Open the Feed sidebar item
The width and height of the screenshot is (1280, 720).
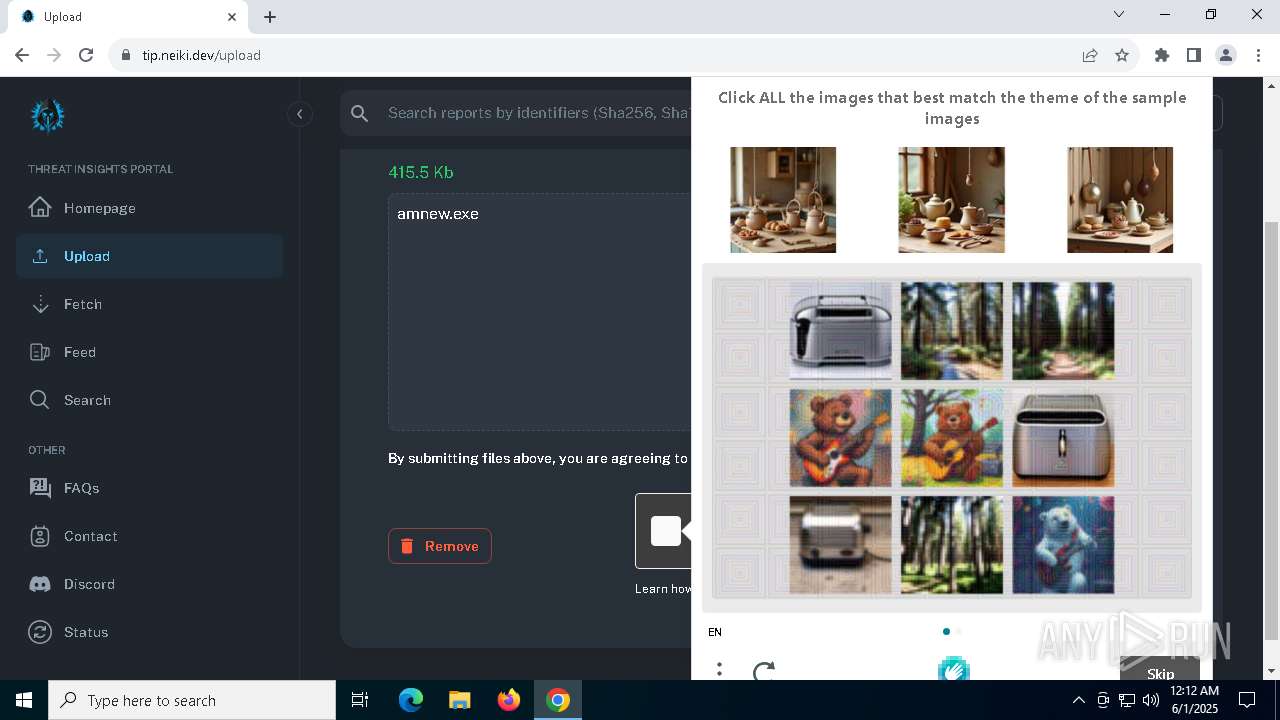[150, 352]
